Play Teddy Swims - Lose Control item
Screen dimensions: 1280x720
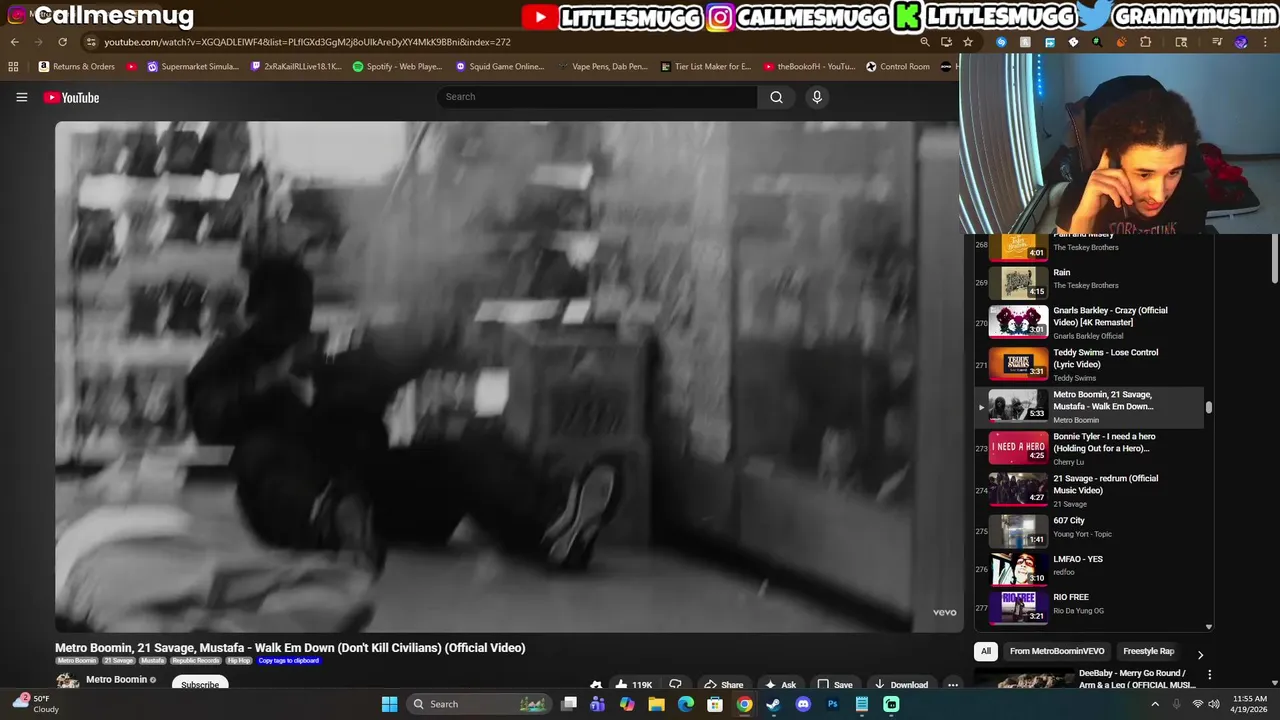point(1090,364)
